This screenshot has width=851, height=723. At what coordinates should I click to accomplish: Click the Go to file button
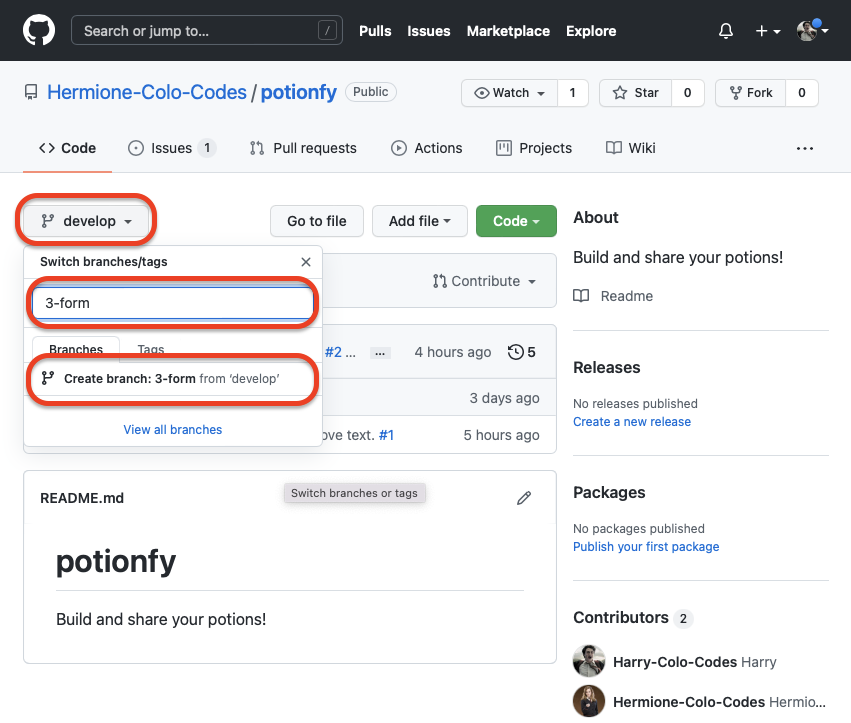point(317,221)
